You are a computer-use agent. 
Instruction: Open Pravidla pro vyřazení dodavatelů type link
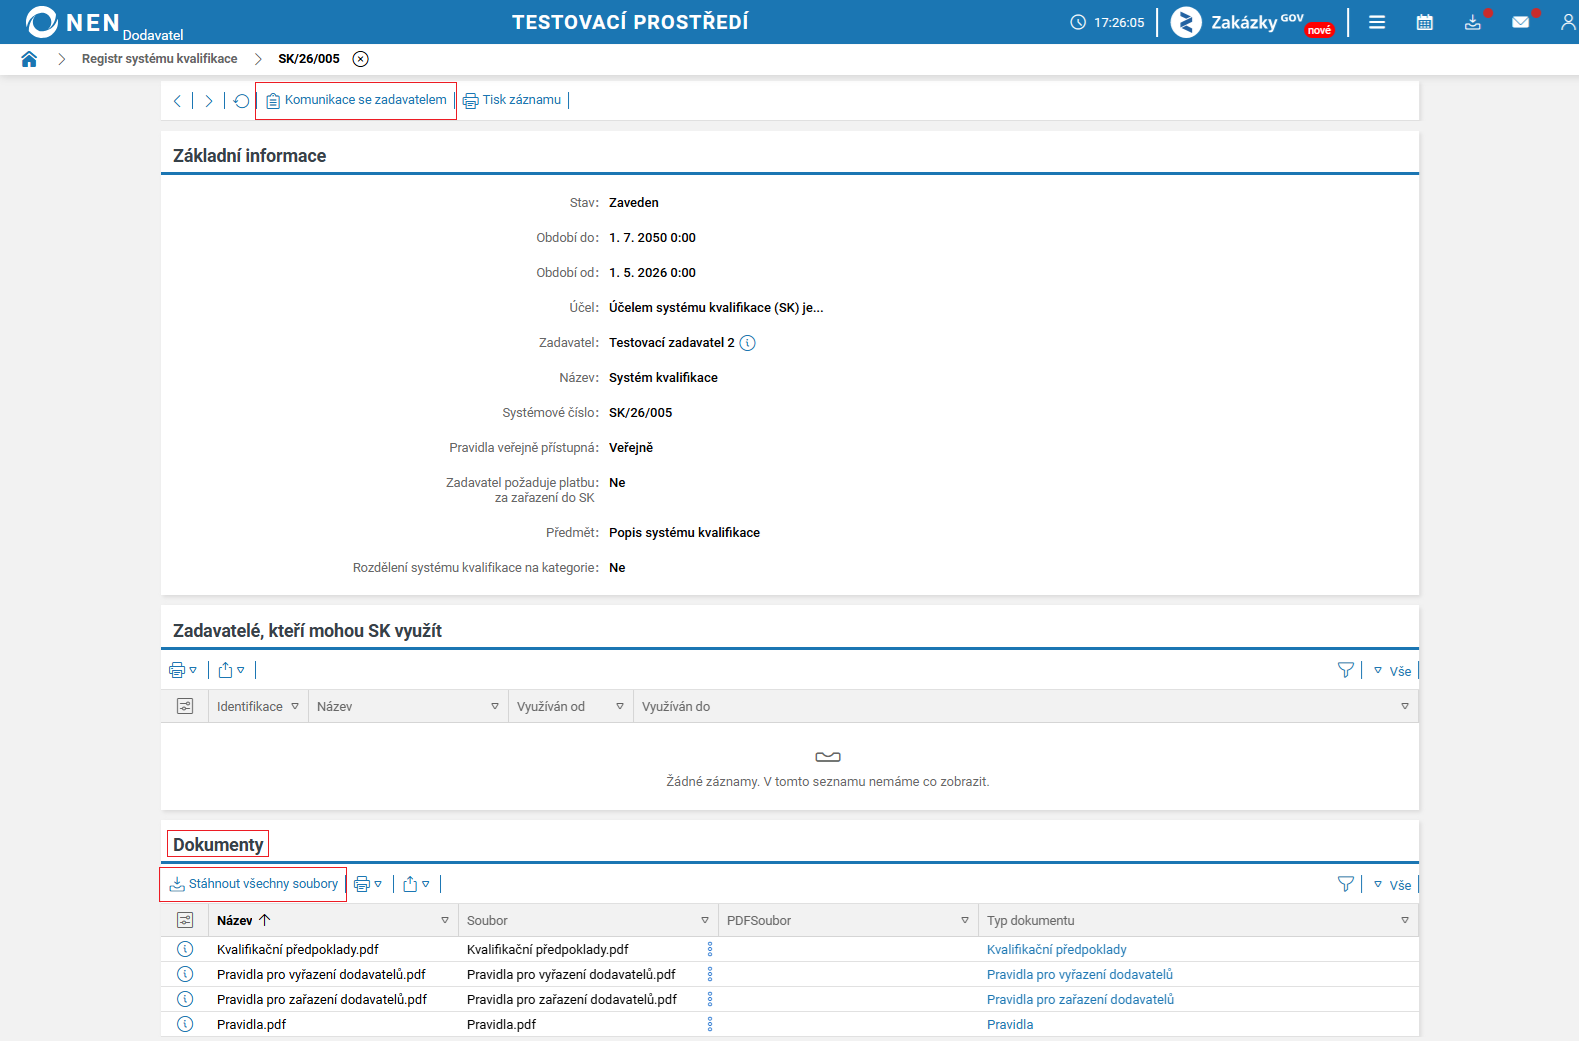point(1080,975)
